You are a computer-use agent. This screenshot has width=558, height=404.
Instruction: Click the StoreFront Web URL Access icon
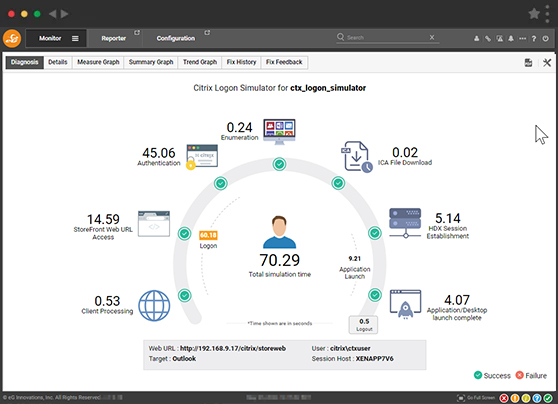coord(154,224)
